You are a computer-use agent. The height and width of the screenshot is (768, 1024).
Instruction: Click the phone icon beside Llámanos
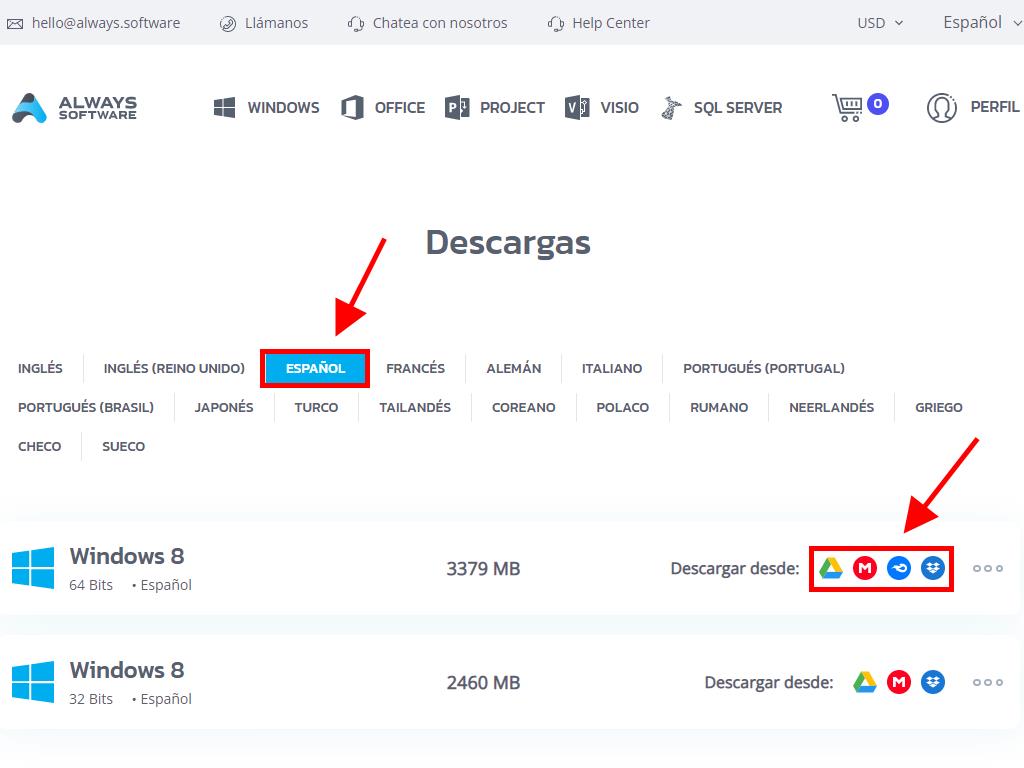pos(227,24)
